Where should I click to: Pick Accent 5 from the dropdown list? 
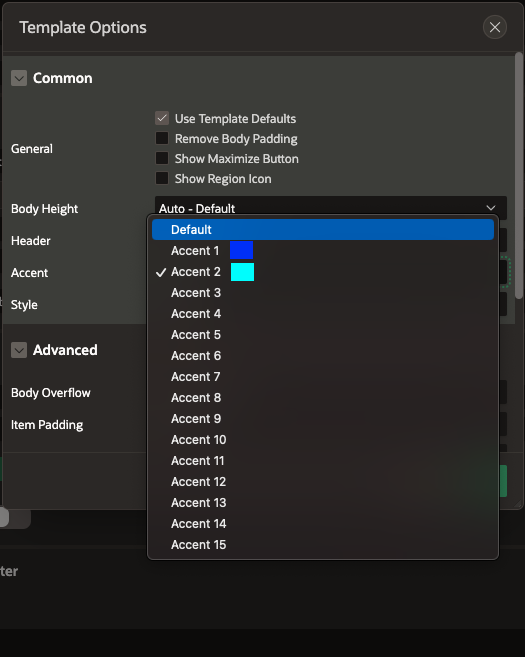(x=323, y=335)
